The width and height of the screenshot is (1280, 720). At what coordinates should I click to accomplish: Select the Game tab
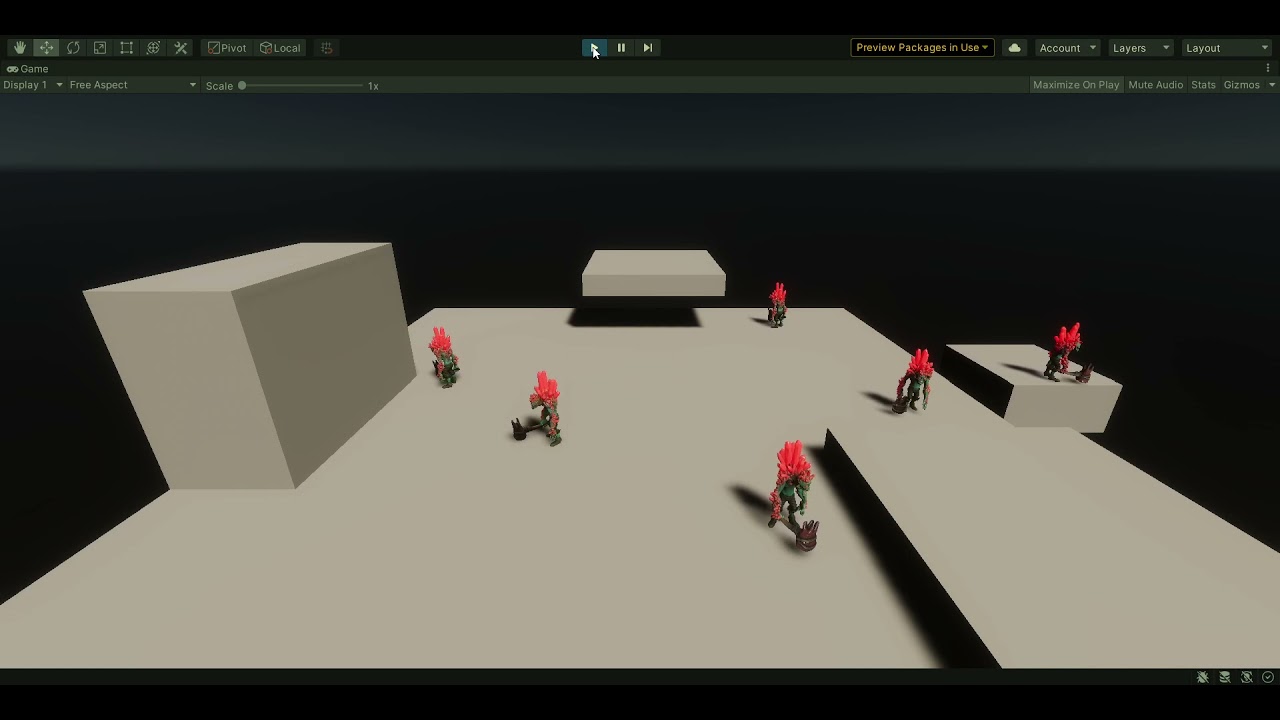(28, 69)
